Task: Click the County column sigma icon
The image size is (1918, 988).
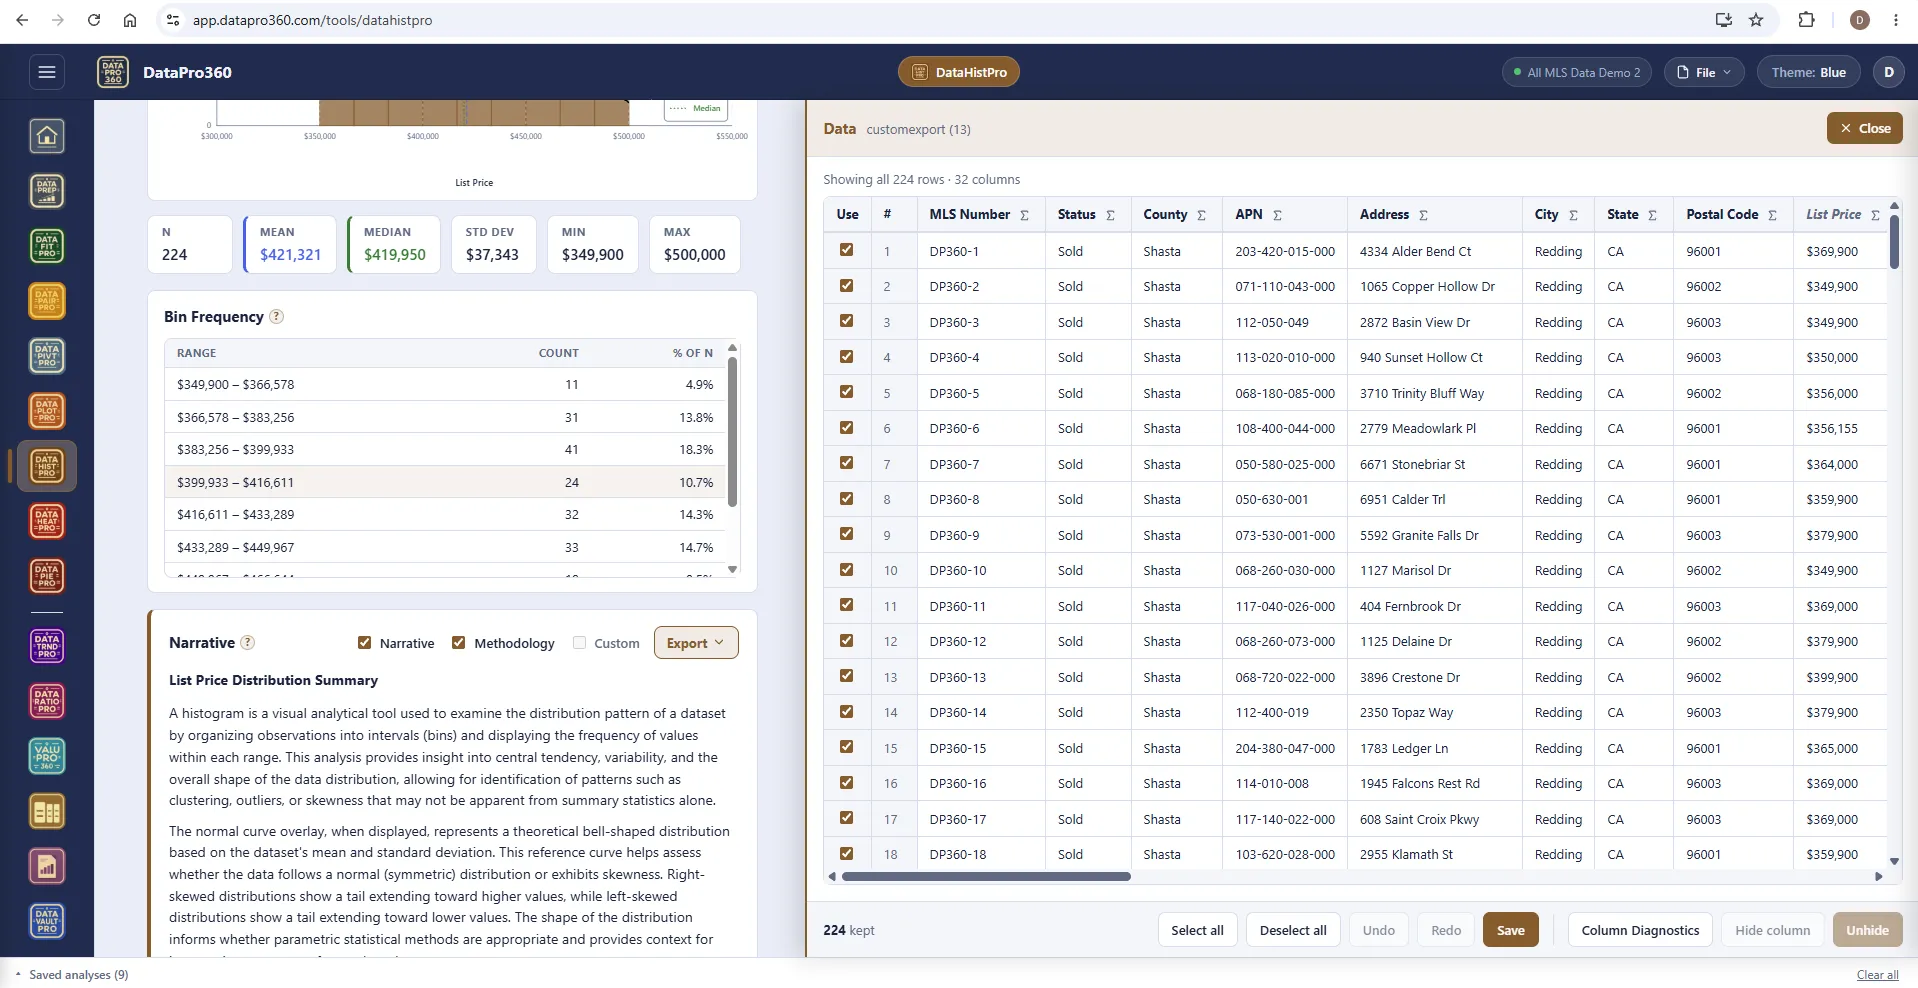Action: tap(1201, 215)
